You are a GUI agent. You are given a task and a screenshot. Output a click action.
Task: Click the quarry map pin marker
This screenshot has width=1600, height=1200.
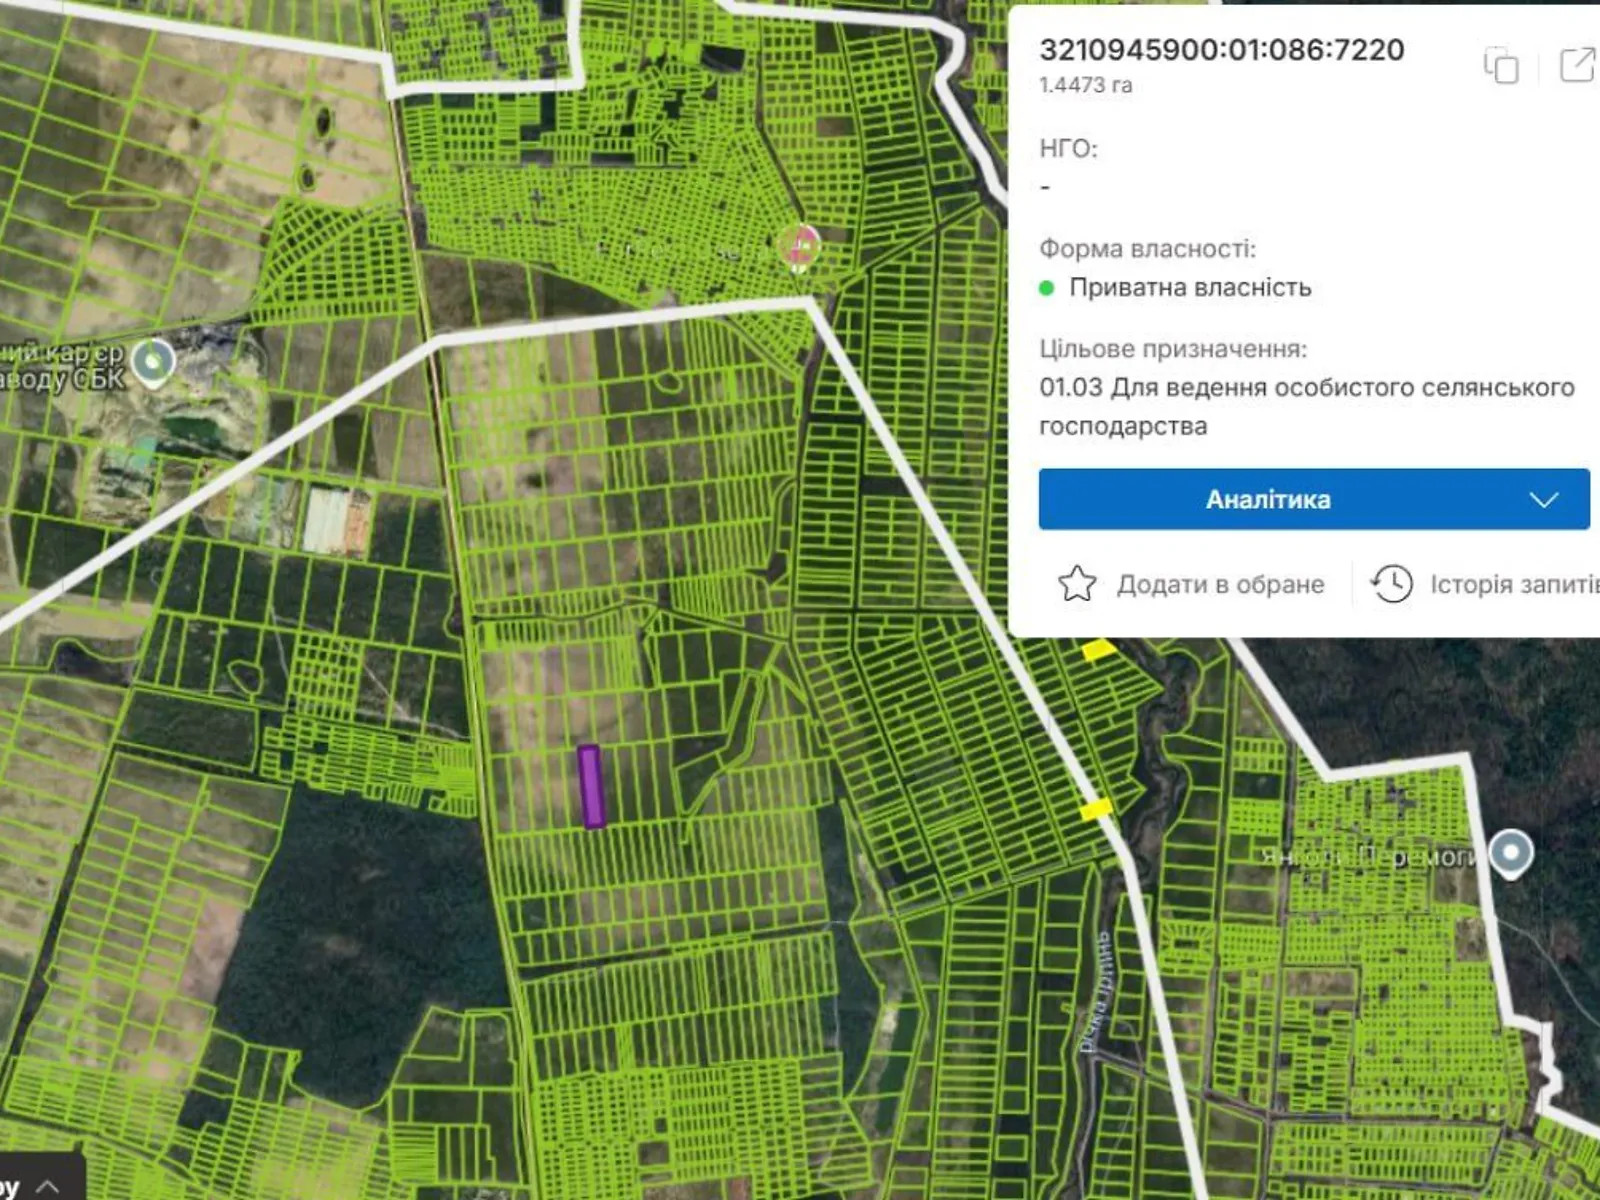click(153, 361)
